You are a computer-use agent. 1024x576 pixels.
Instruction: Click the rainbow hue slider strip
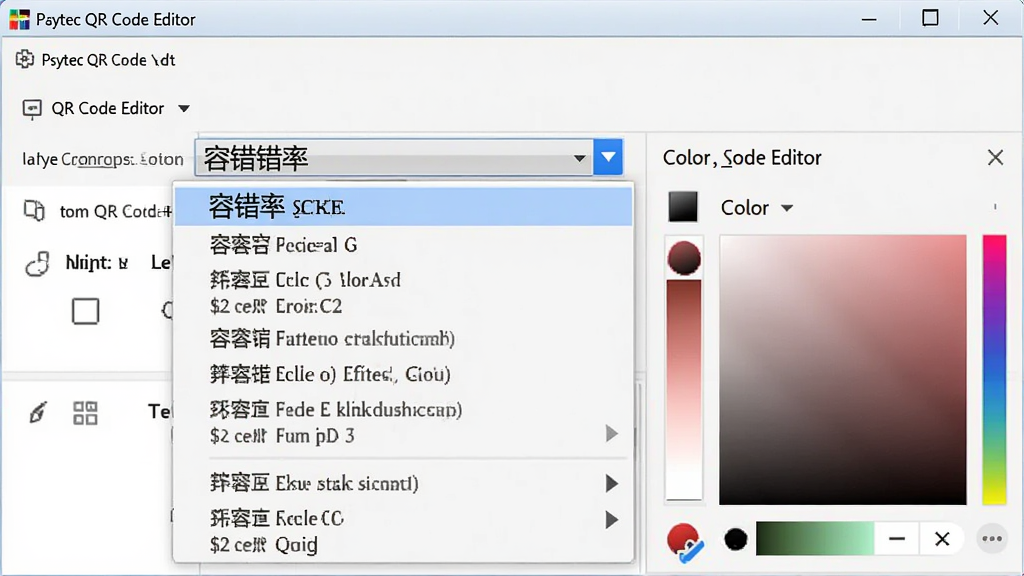[x=995, y=370]
